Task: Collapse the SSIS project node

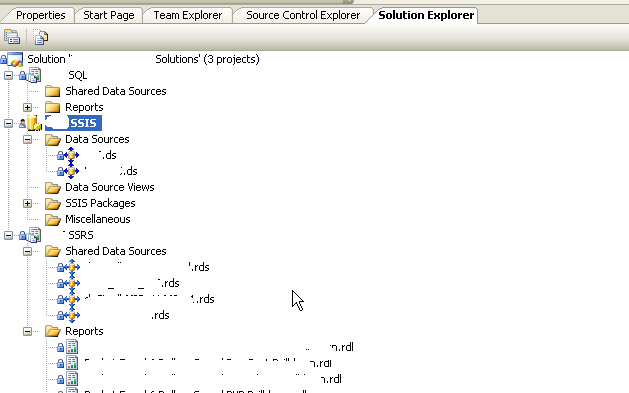Action: tap(8, 124)
